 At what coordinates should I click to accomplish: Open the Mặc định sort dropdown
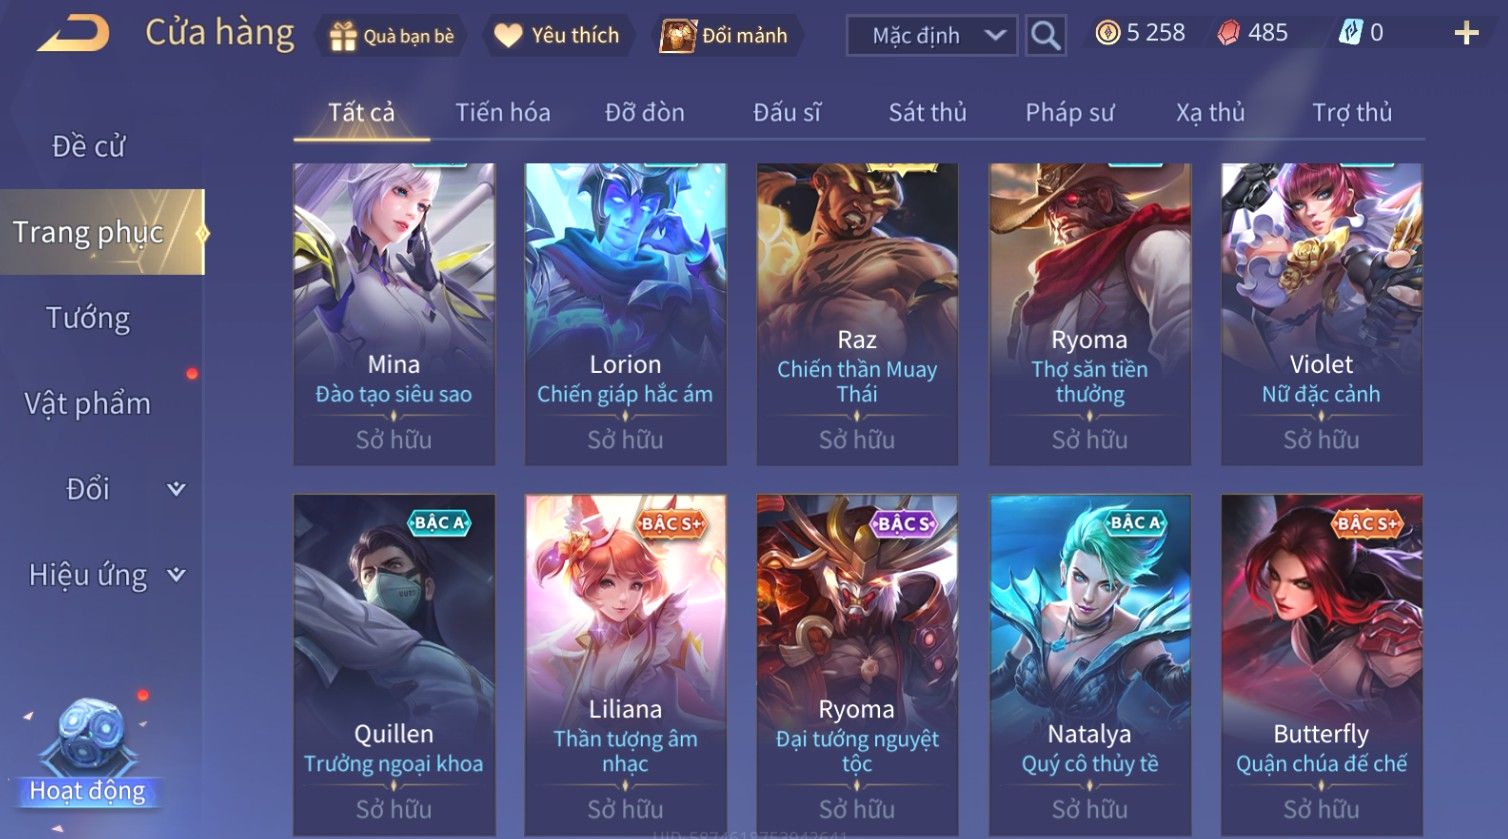(932, 36)
